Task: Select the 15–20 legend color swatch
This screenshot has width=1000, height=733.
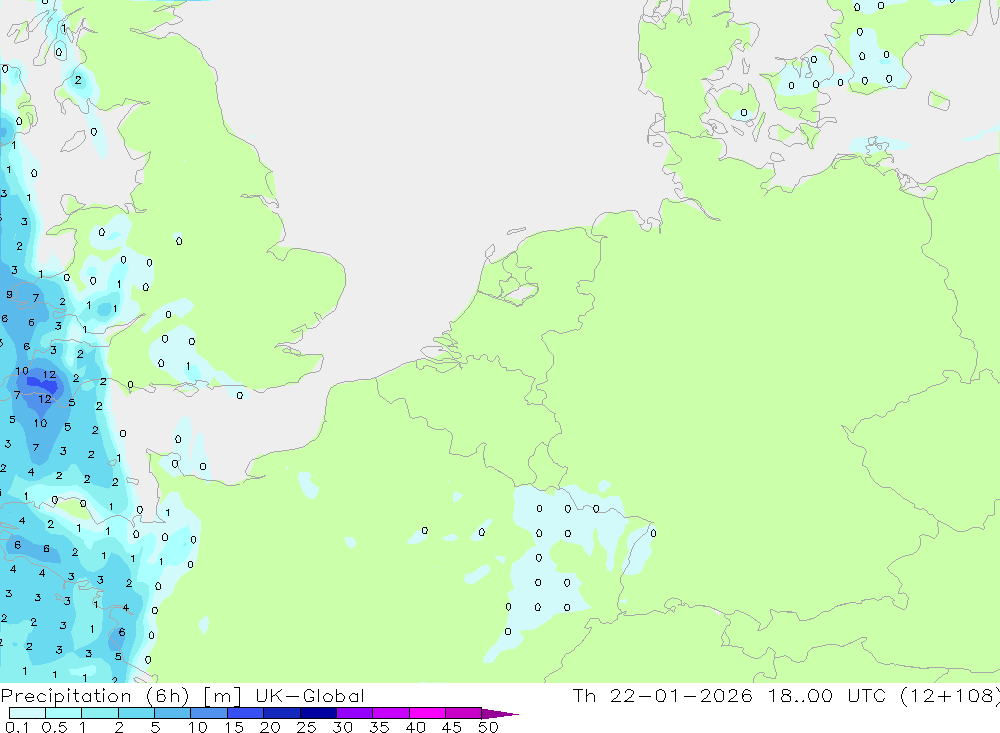Action: click(x=246, y=713)
